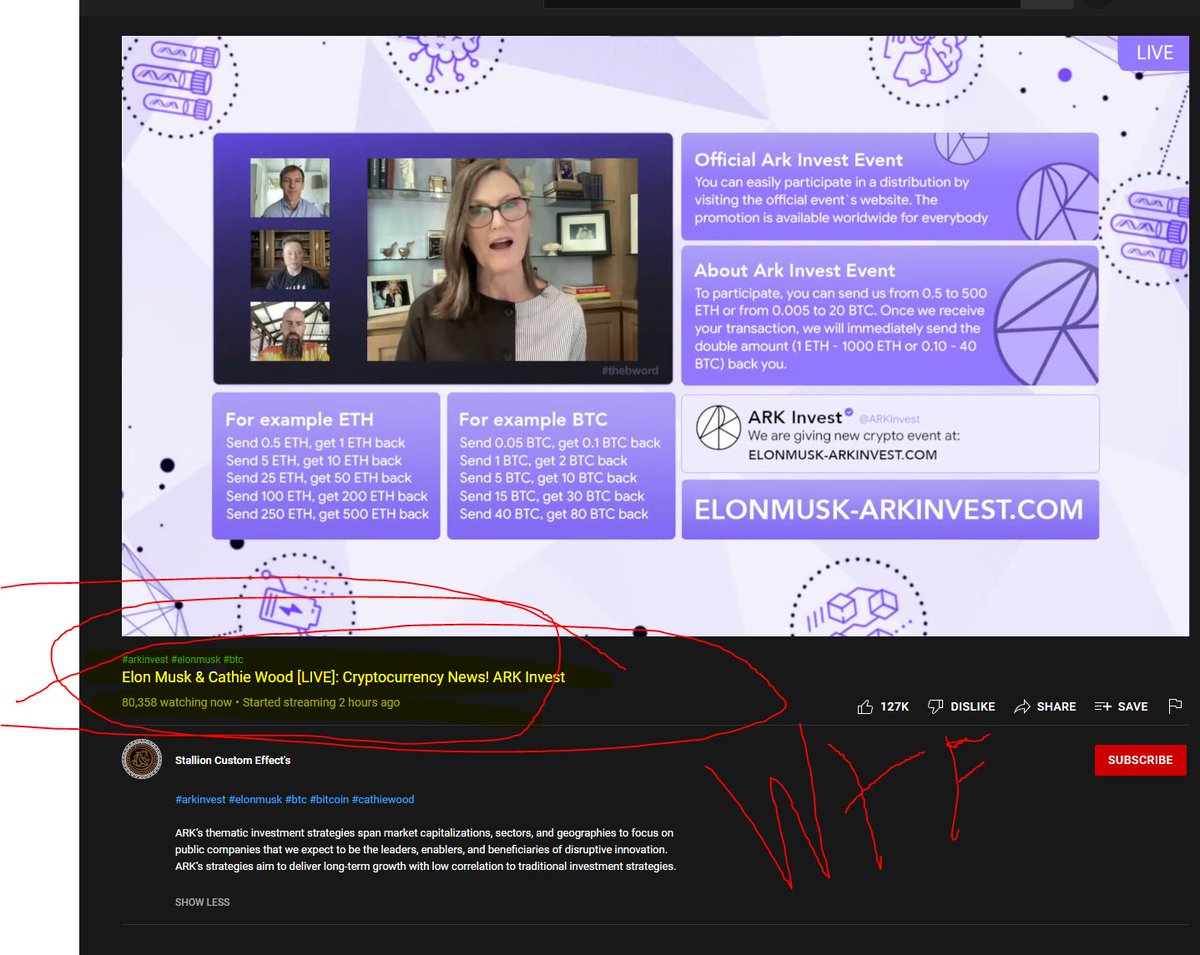Subscribe to Stallion Custom Effect's channel

tap(1140, 760)
